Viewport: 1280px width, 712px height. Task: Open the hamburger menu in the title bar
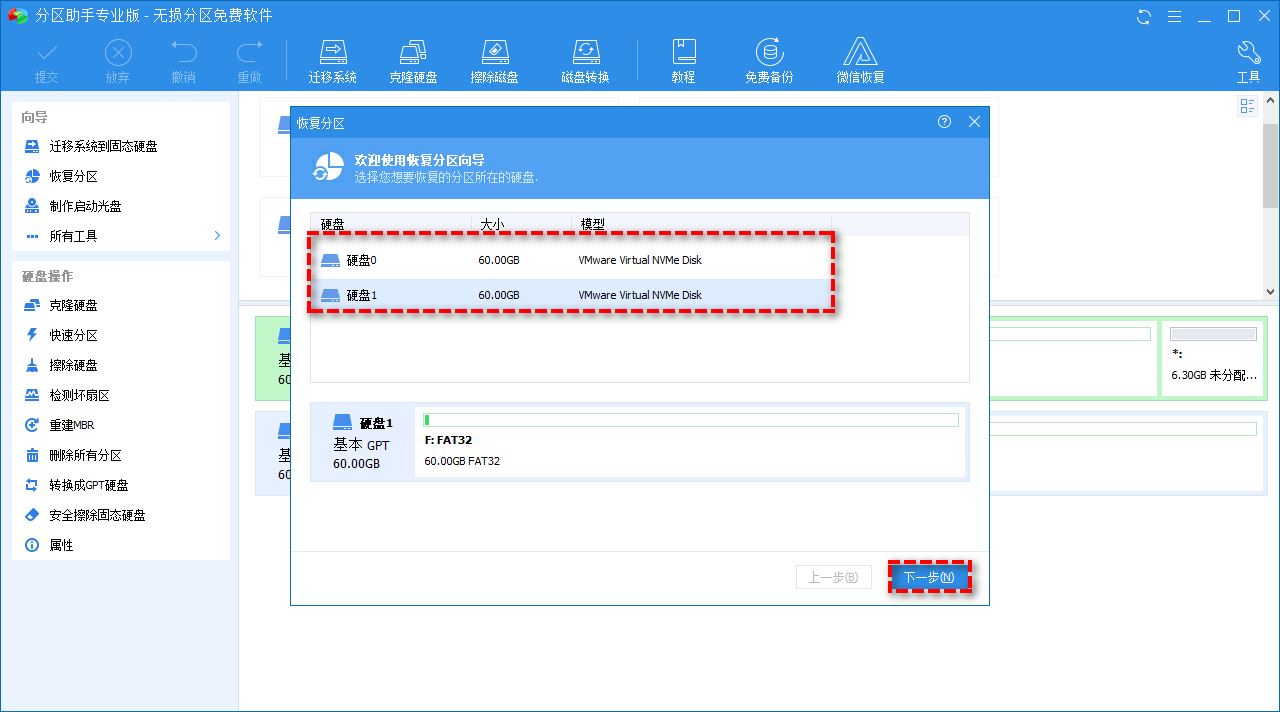click(1173, 16)
